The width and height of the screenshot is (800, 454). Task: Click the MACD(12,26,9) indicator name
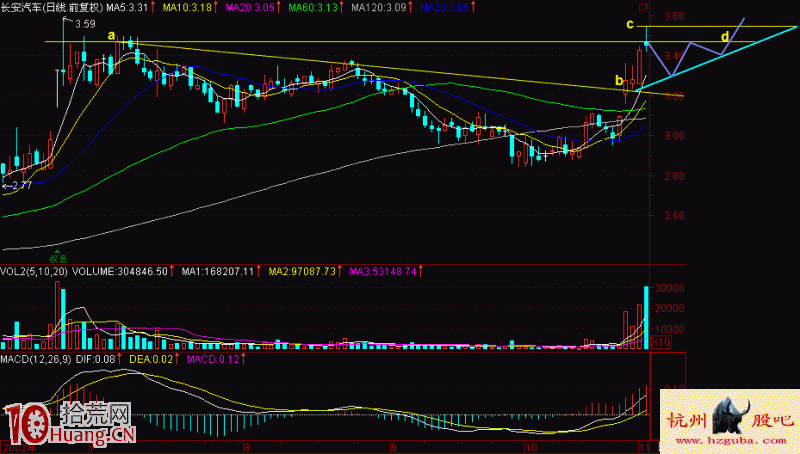pos(36,359)
